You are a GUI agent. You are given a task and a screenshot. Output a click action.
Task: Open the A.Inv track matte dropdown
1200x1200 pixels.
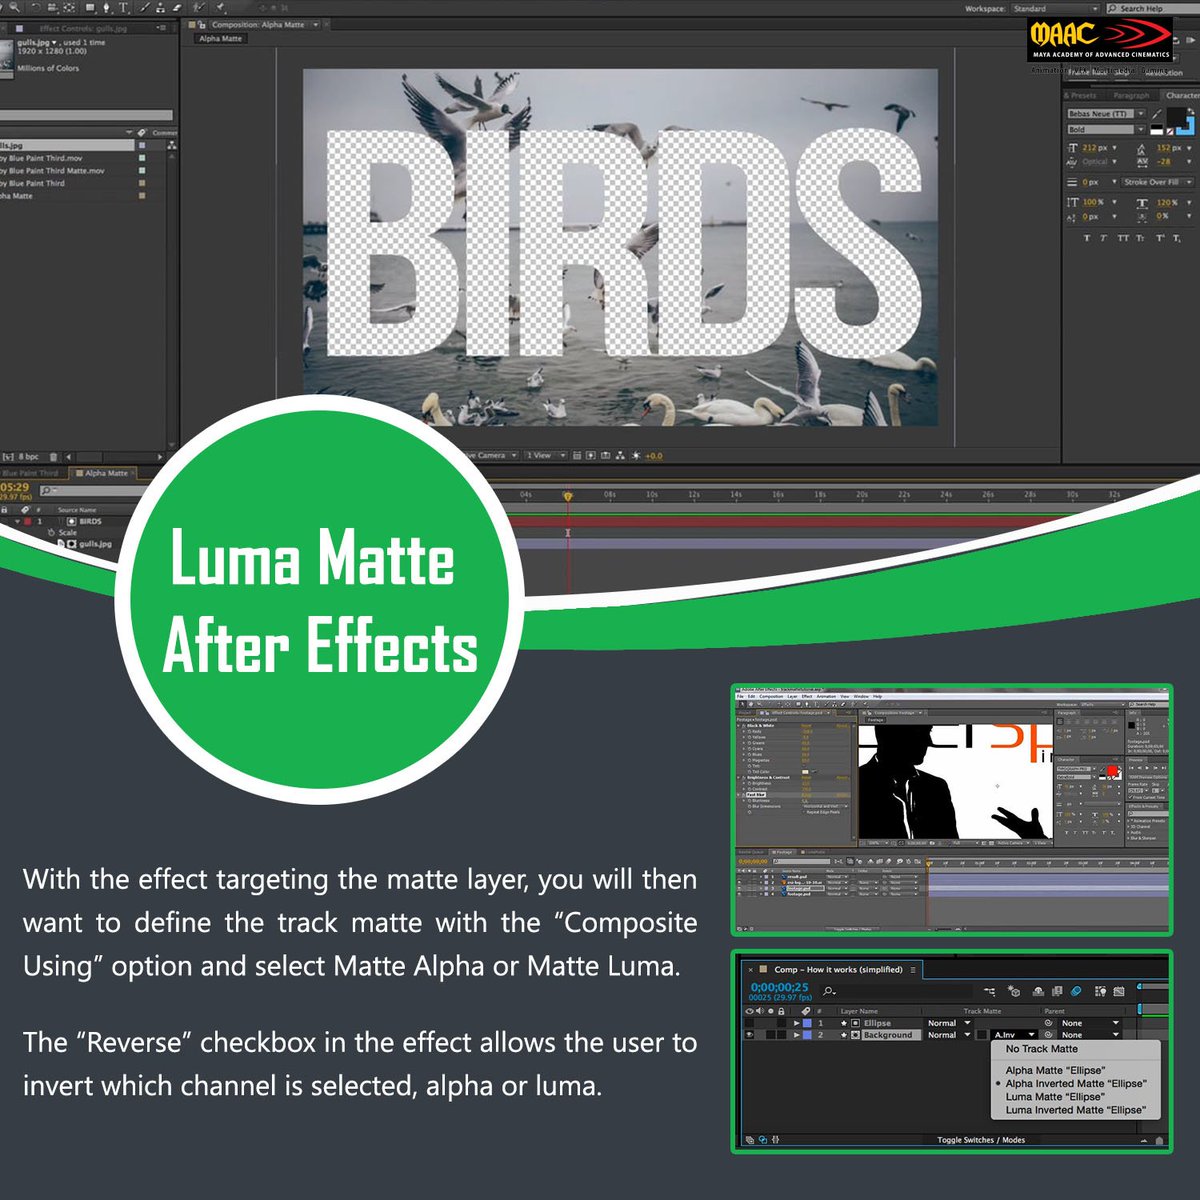(1015, 1035)
